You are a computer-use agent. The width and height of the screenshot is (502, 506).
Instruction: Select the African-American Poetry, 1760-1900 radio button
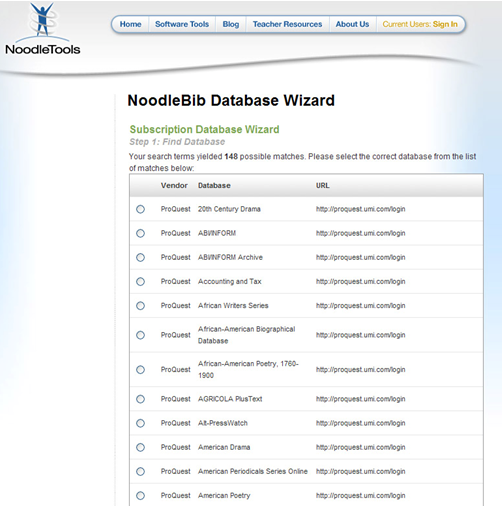(140, 370)
